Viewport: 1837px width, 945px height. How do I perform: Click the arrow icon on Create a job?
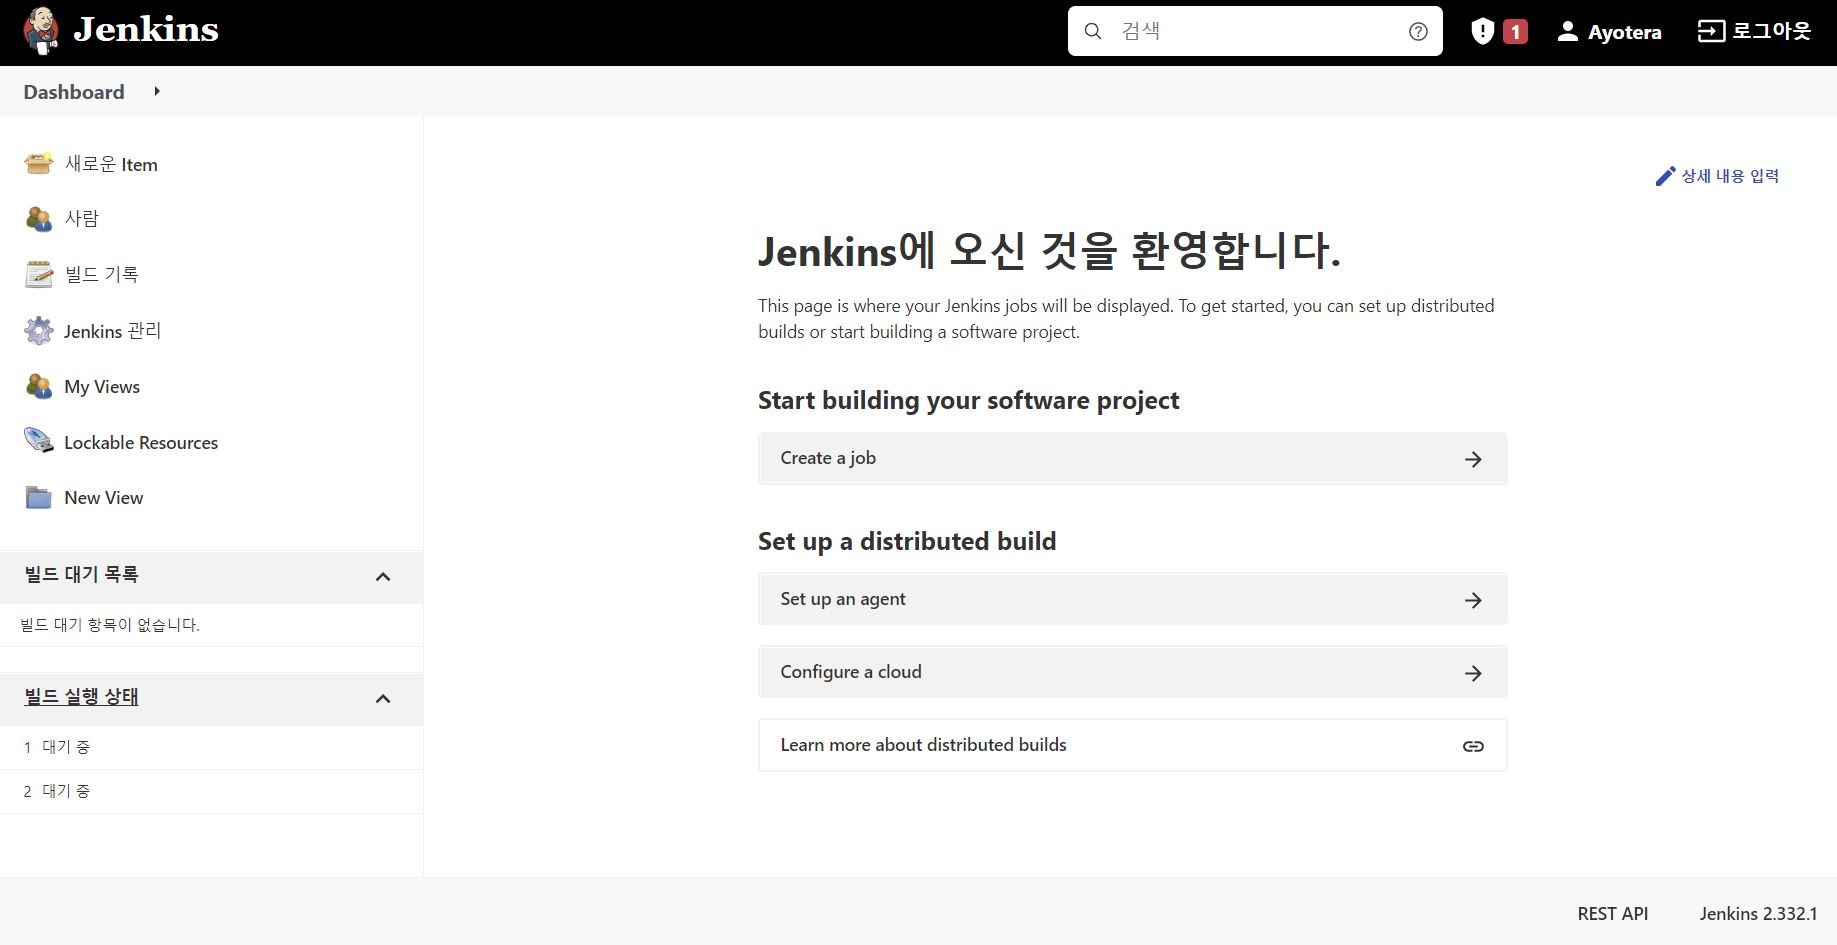tap(1473, 459)
